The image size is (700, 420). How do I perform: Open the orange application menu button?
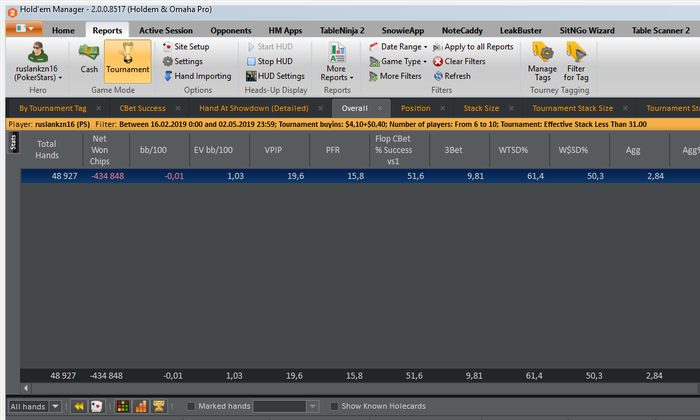pyautogui.click(x=24, y=29)
